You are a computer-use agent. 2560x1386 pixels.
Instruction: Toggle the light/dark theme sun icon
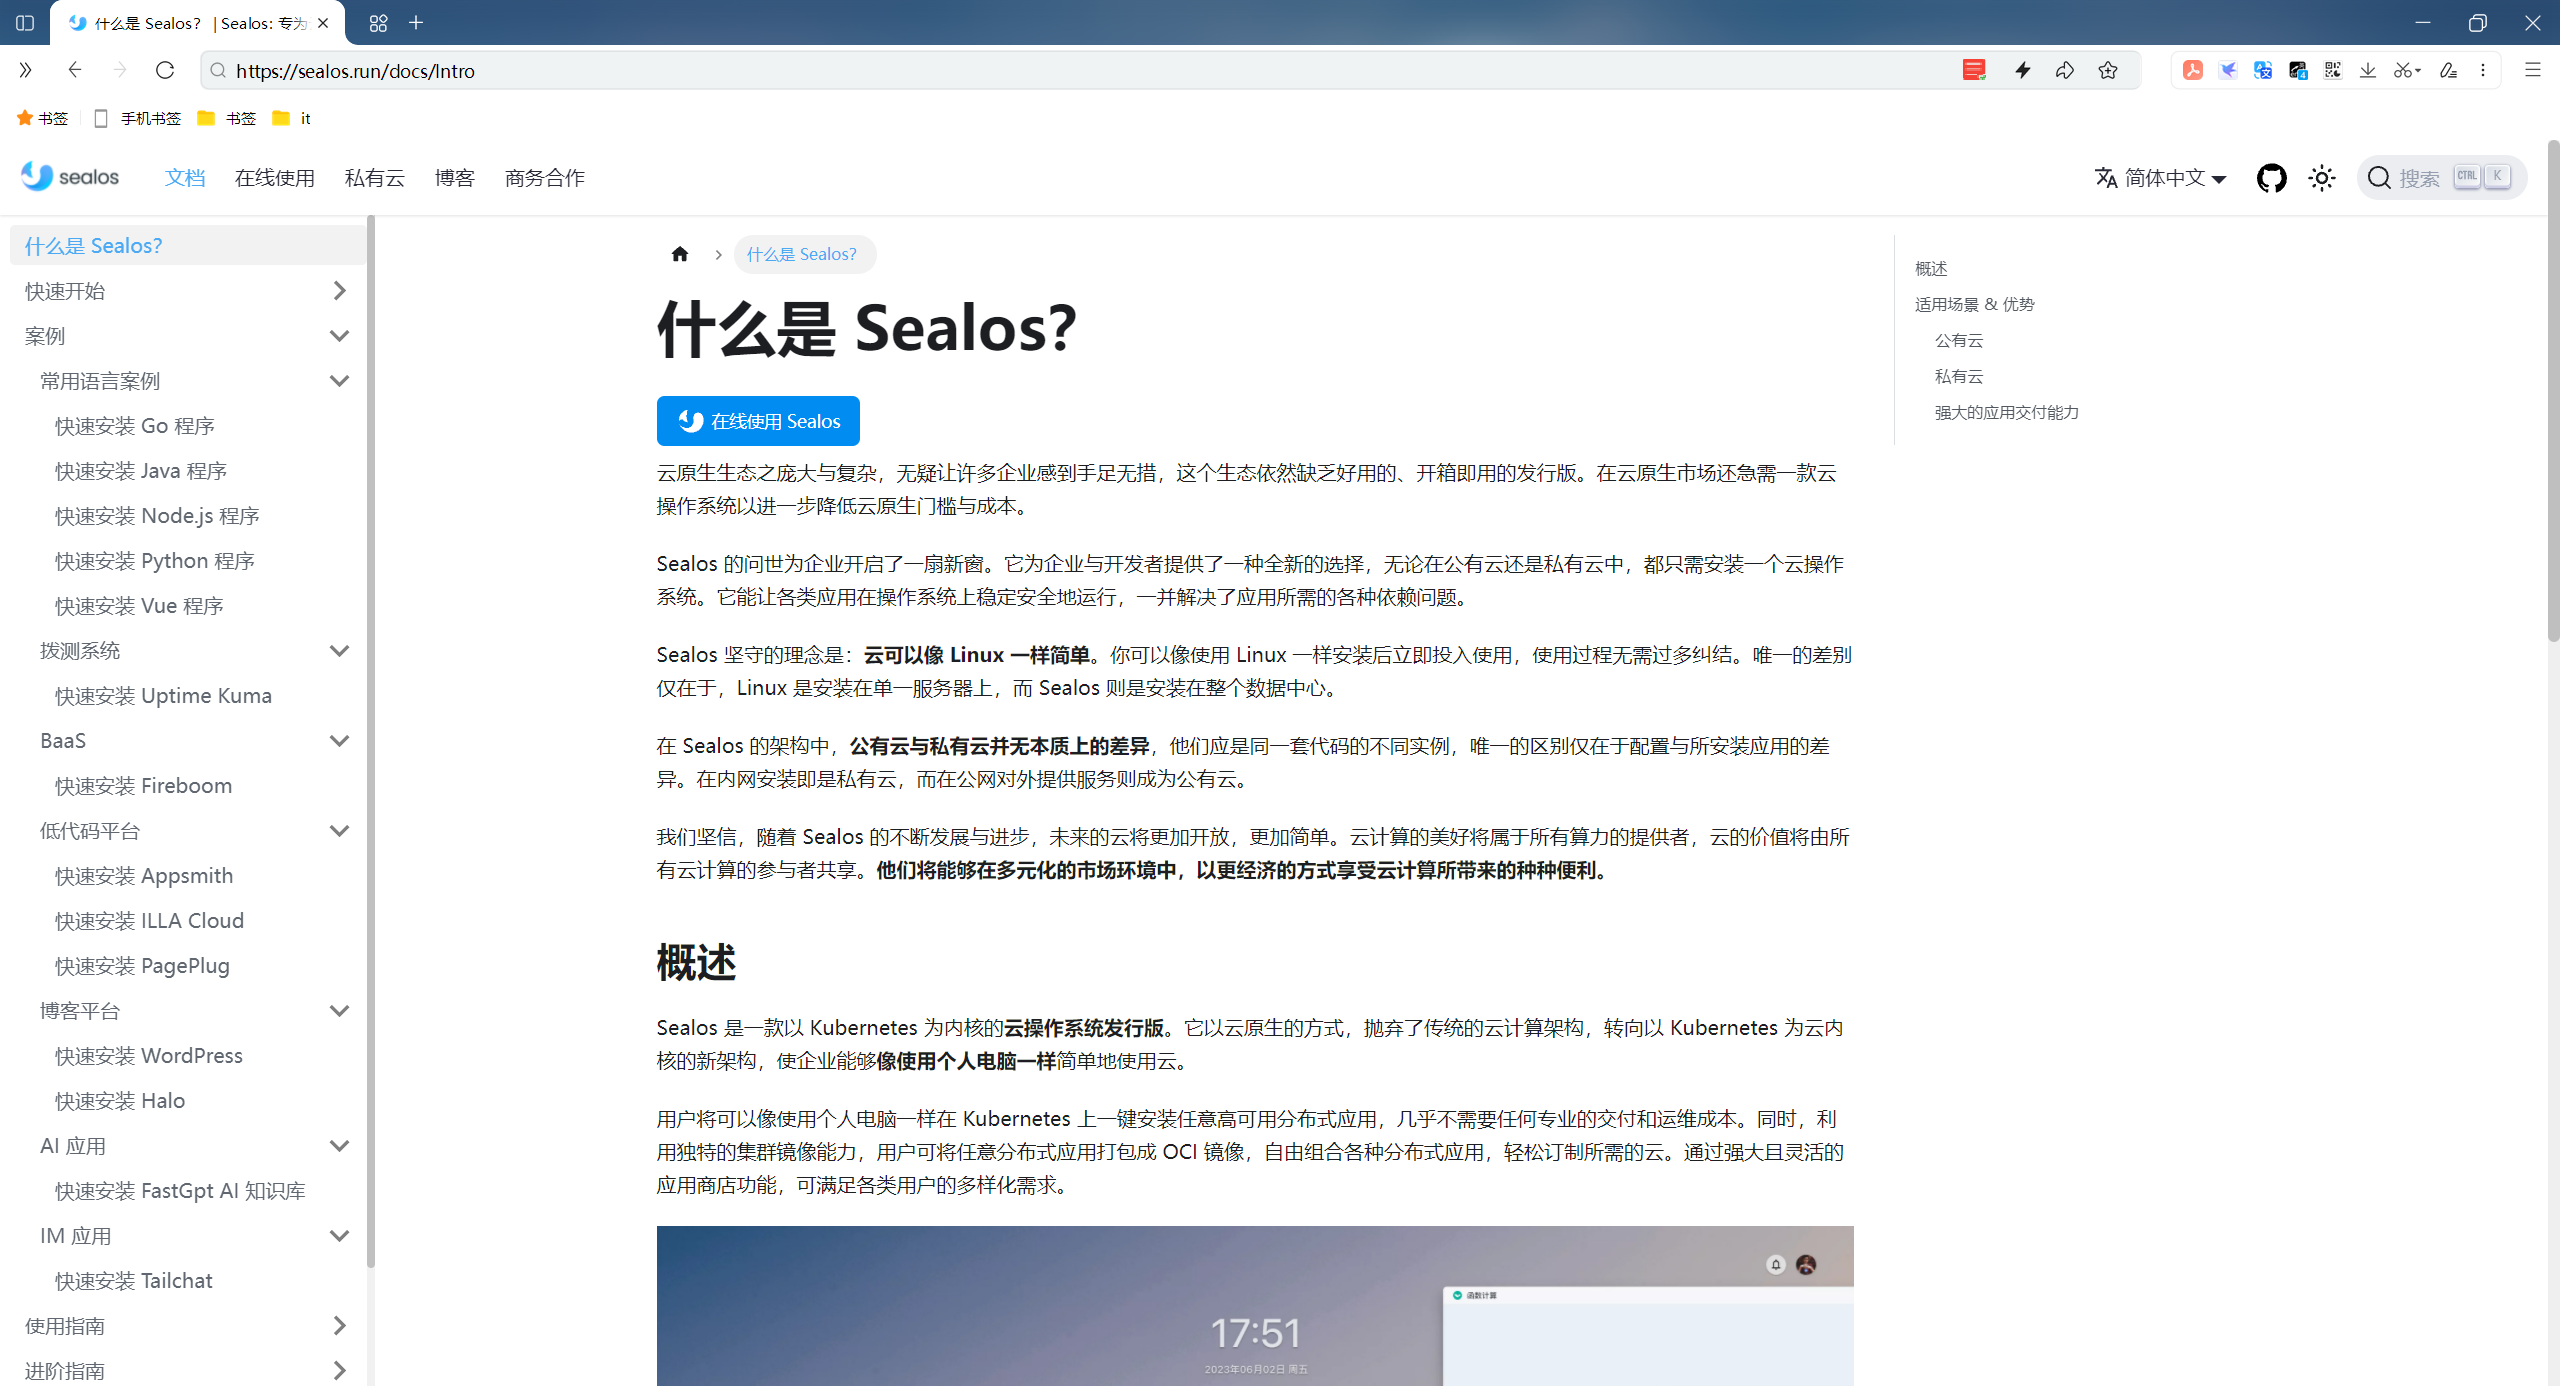[2322, 178]
